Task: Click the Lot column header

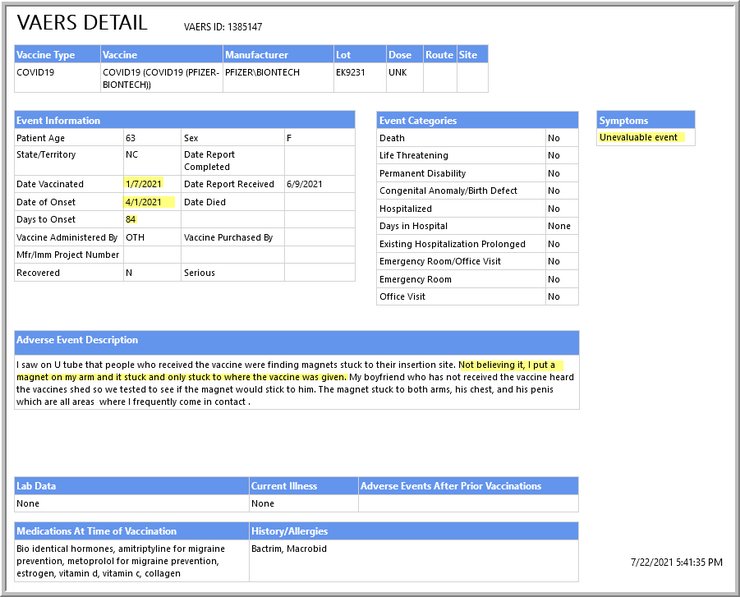Action: (360, 54)
